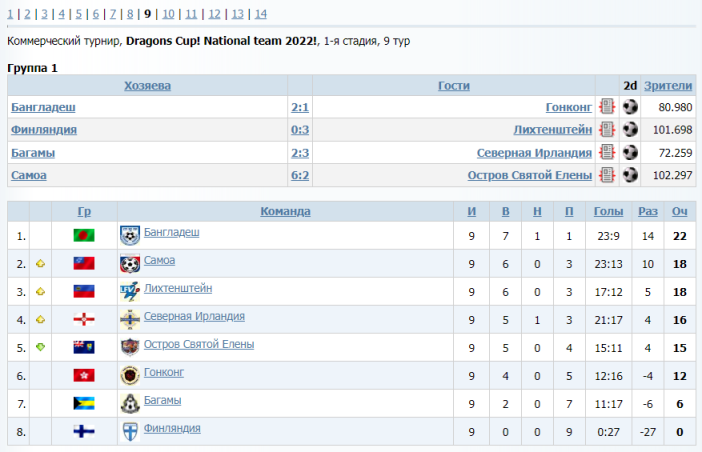The width and height of the screenshot is (702, 452).
Task: Go to round 1 page
Action: tap(11, 14)
